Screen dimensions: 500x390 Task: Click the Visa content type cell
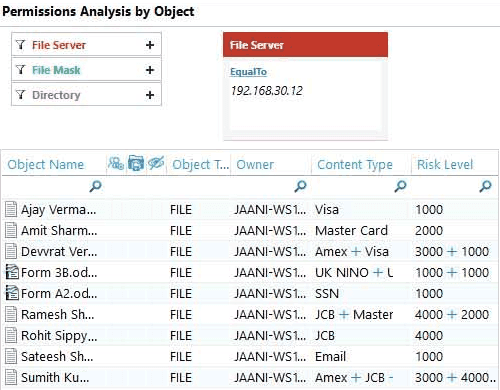(x=327, y=210)
